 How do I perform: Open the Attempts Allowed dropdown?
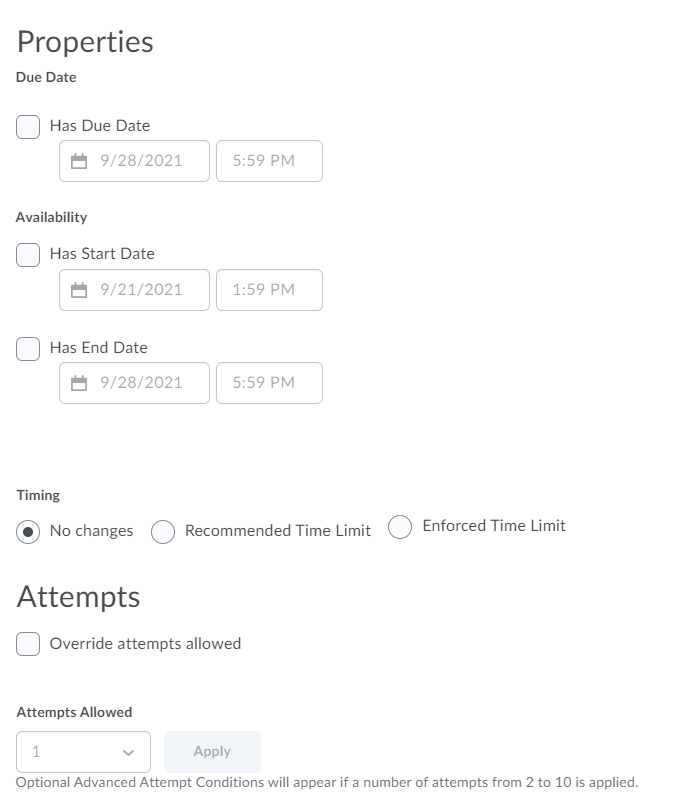click(x=83, y=752)
